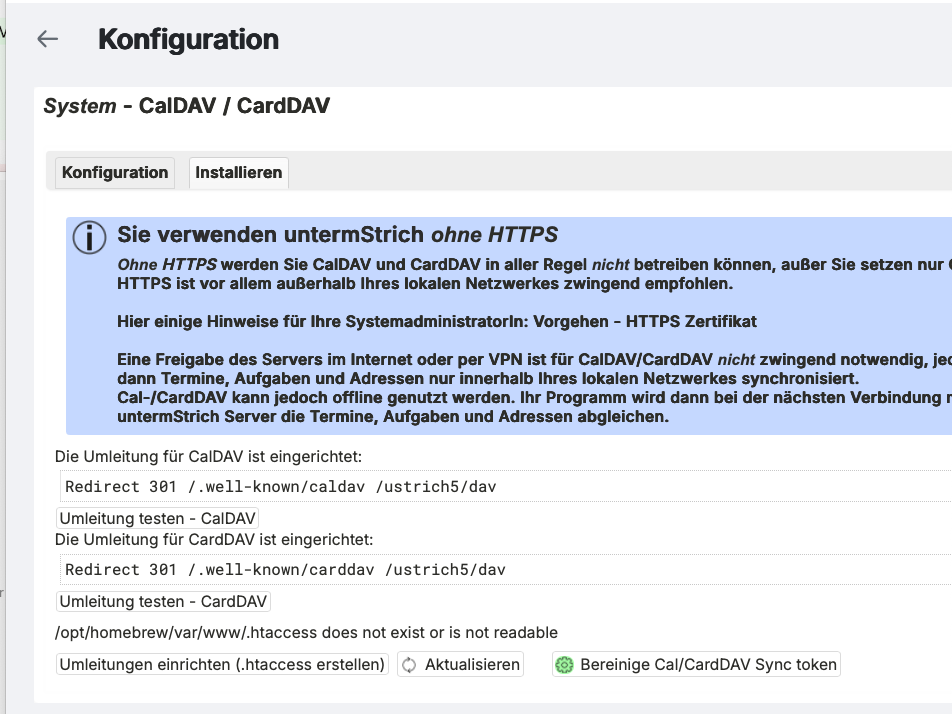Open the Installieren tab

tap(239, 172)
